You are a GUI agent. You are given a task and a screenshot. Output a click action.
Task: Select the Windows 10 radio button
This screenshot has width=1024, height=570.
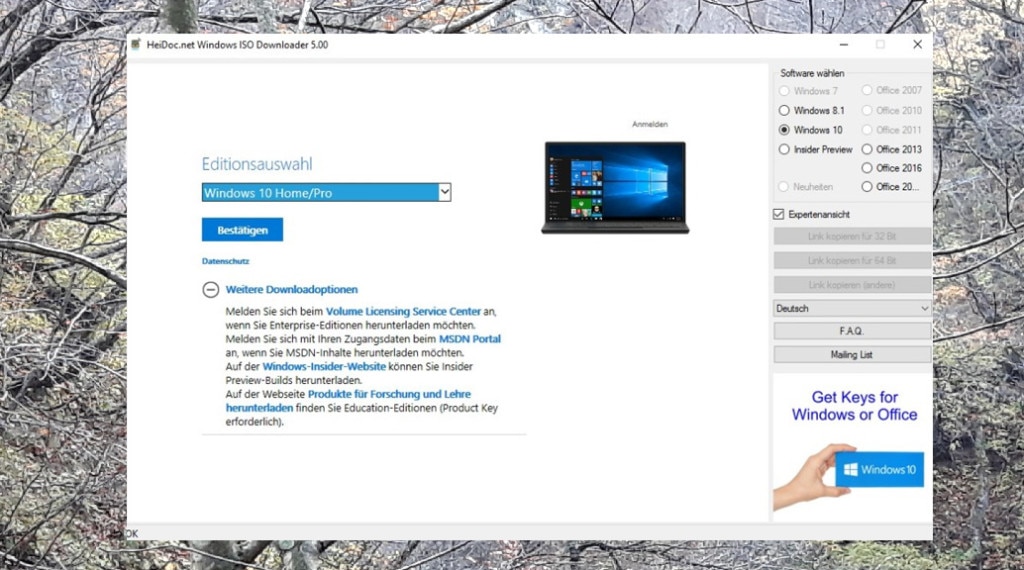785,130
